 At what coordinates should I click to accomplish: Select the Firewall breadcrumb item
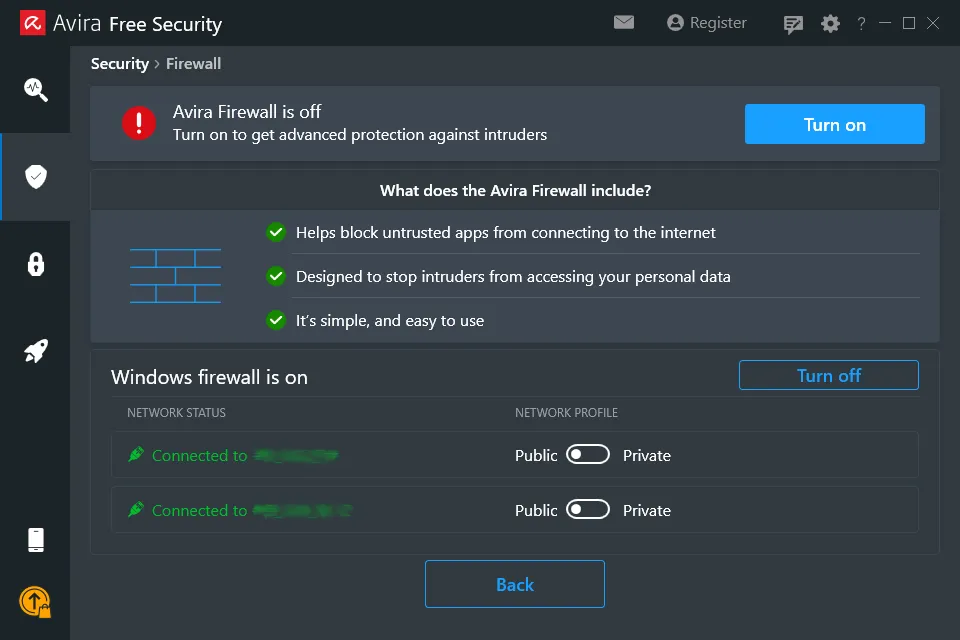tap(193, 63)
